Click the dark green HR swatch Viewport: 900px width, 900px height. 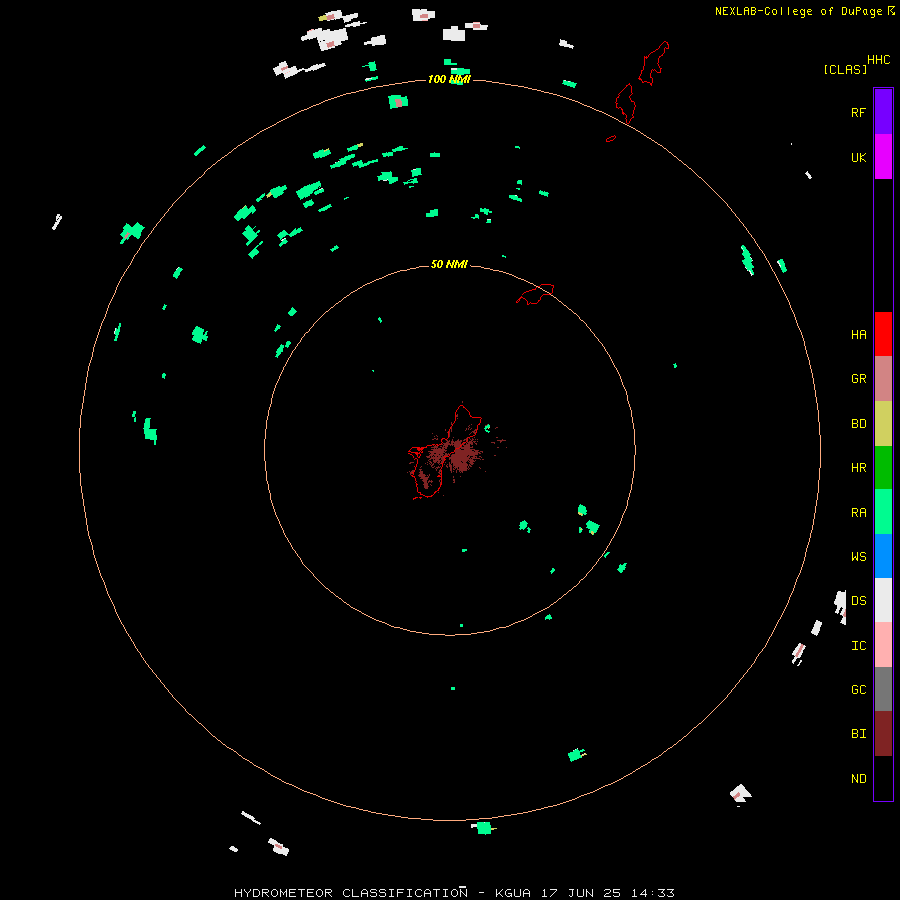[883, 468]
